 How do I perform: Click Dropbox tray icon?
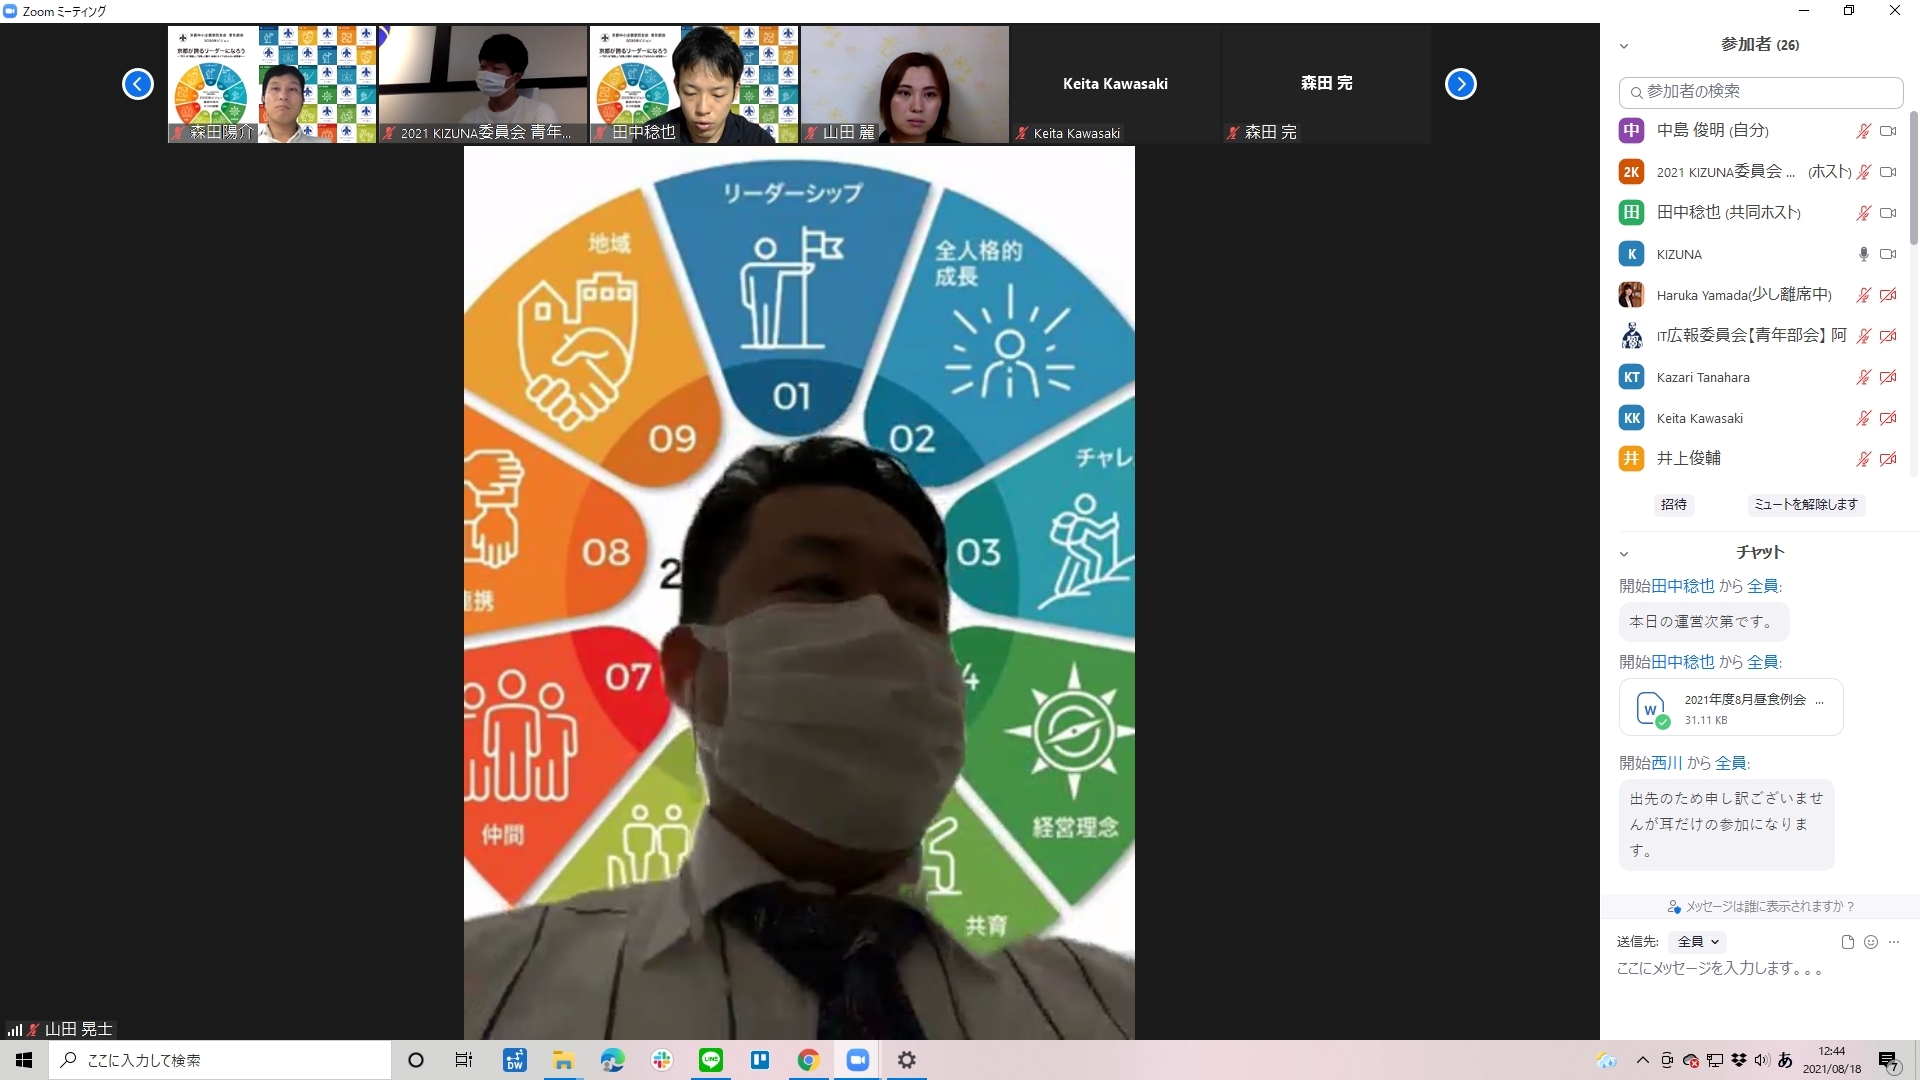(1738, 1060)
